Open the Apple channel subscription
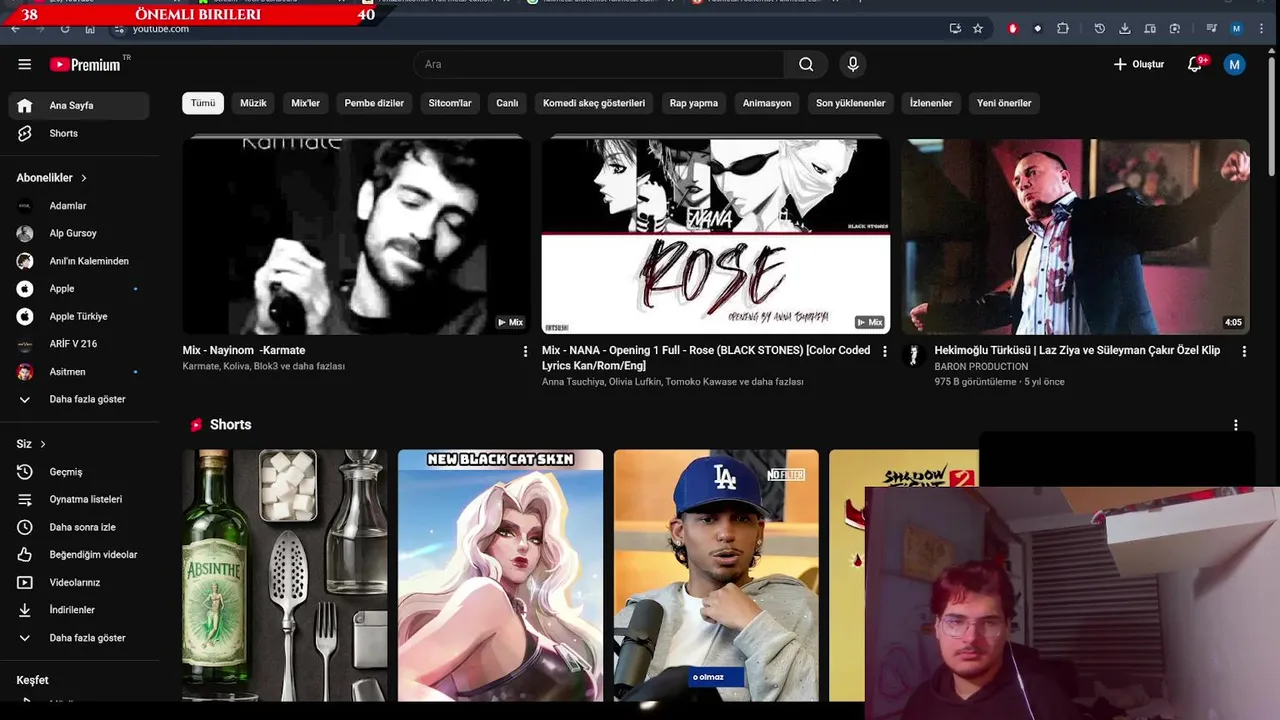 click(79, 289)
